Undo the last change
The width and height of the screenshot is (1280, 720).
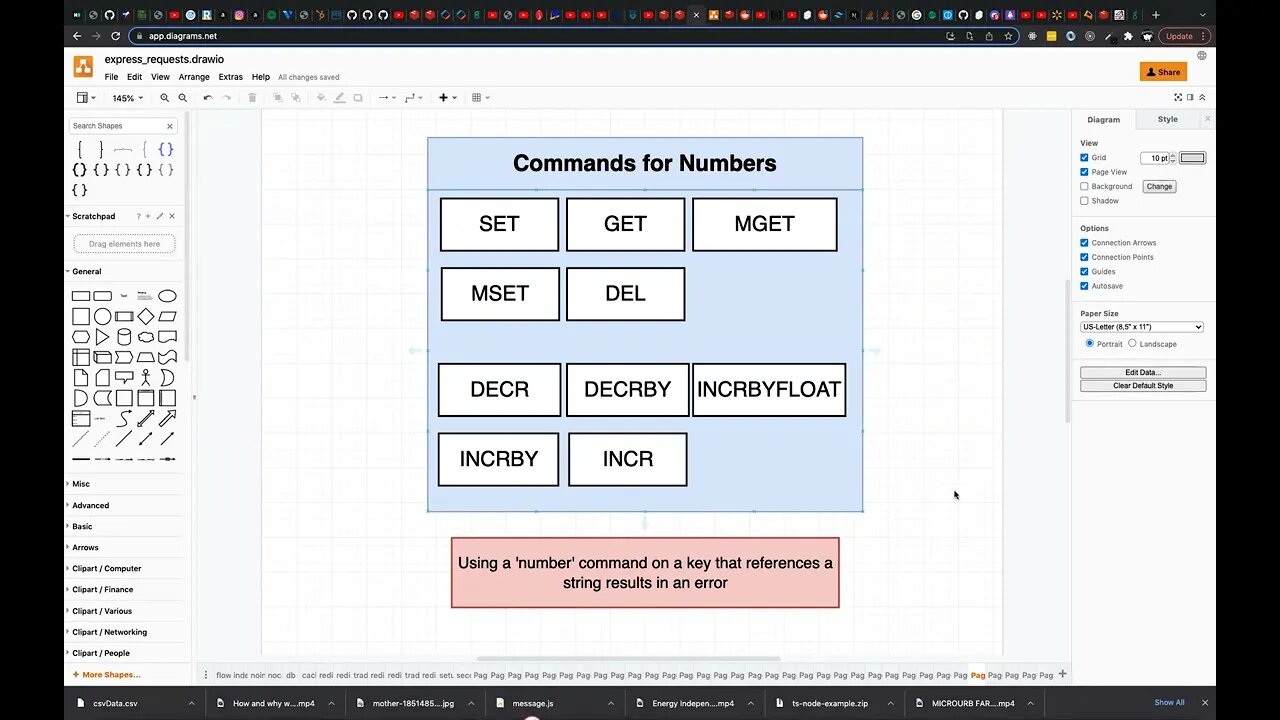208,98
